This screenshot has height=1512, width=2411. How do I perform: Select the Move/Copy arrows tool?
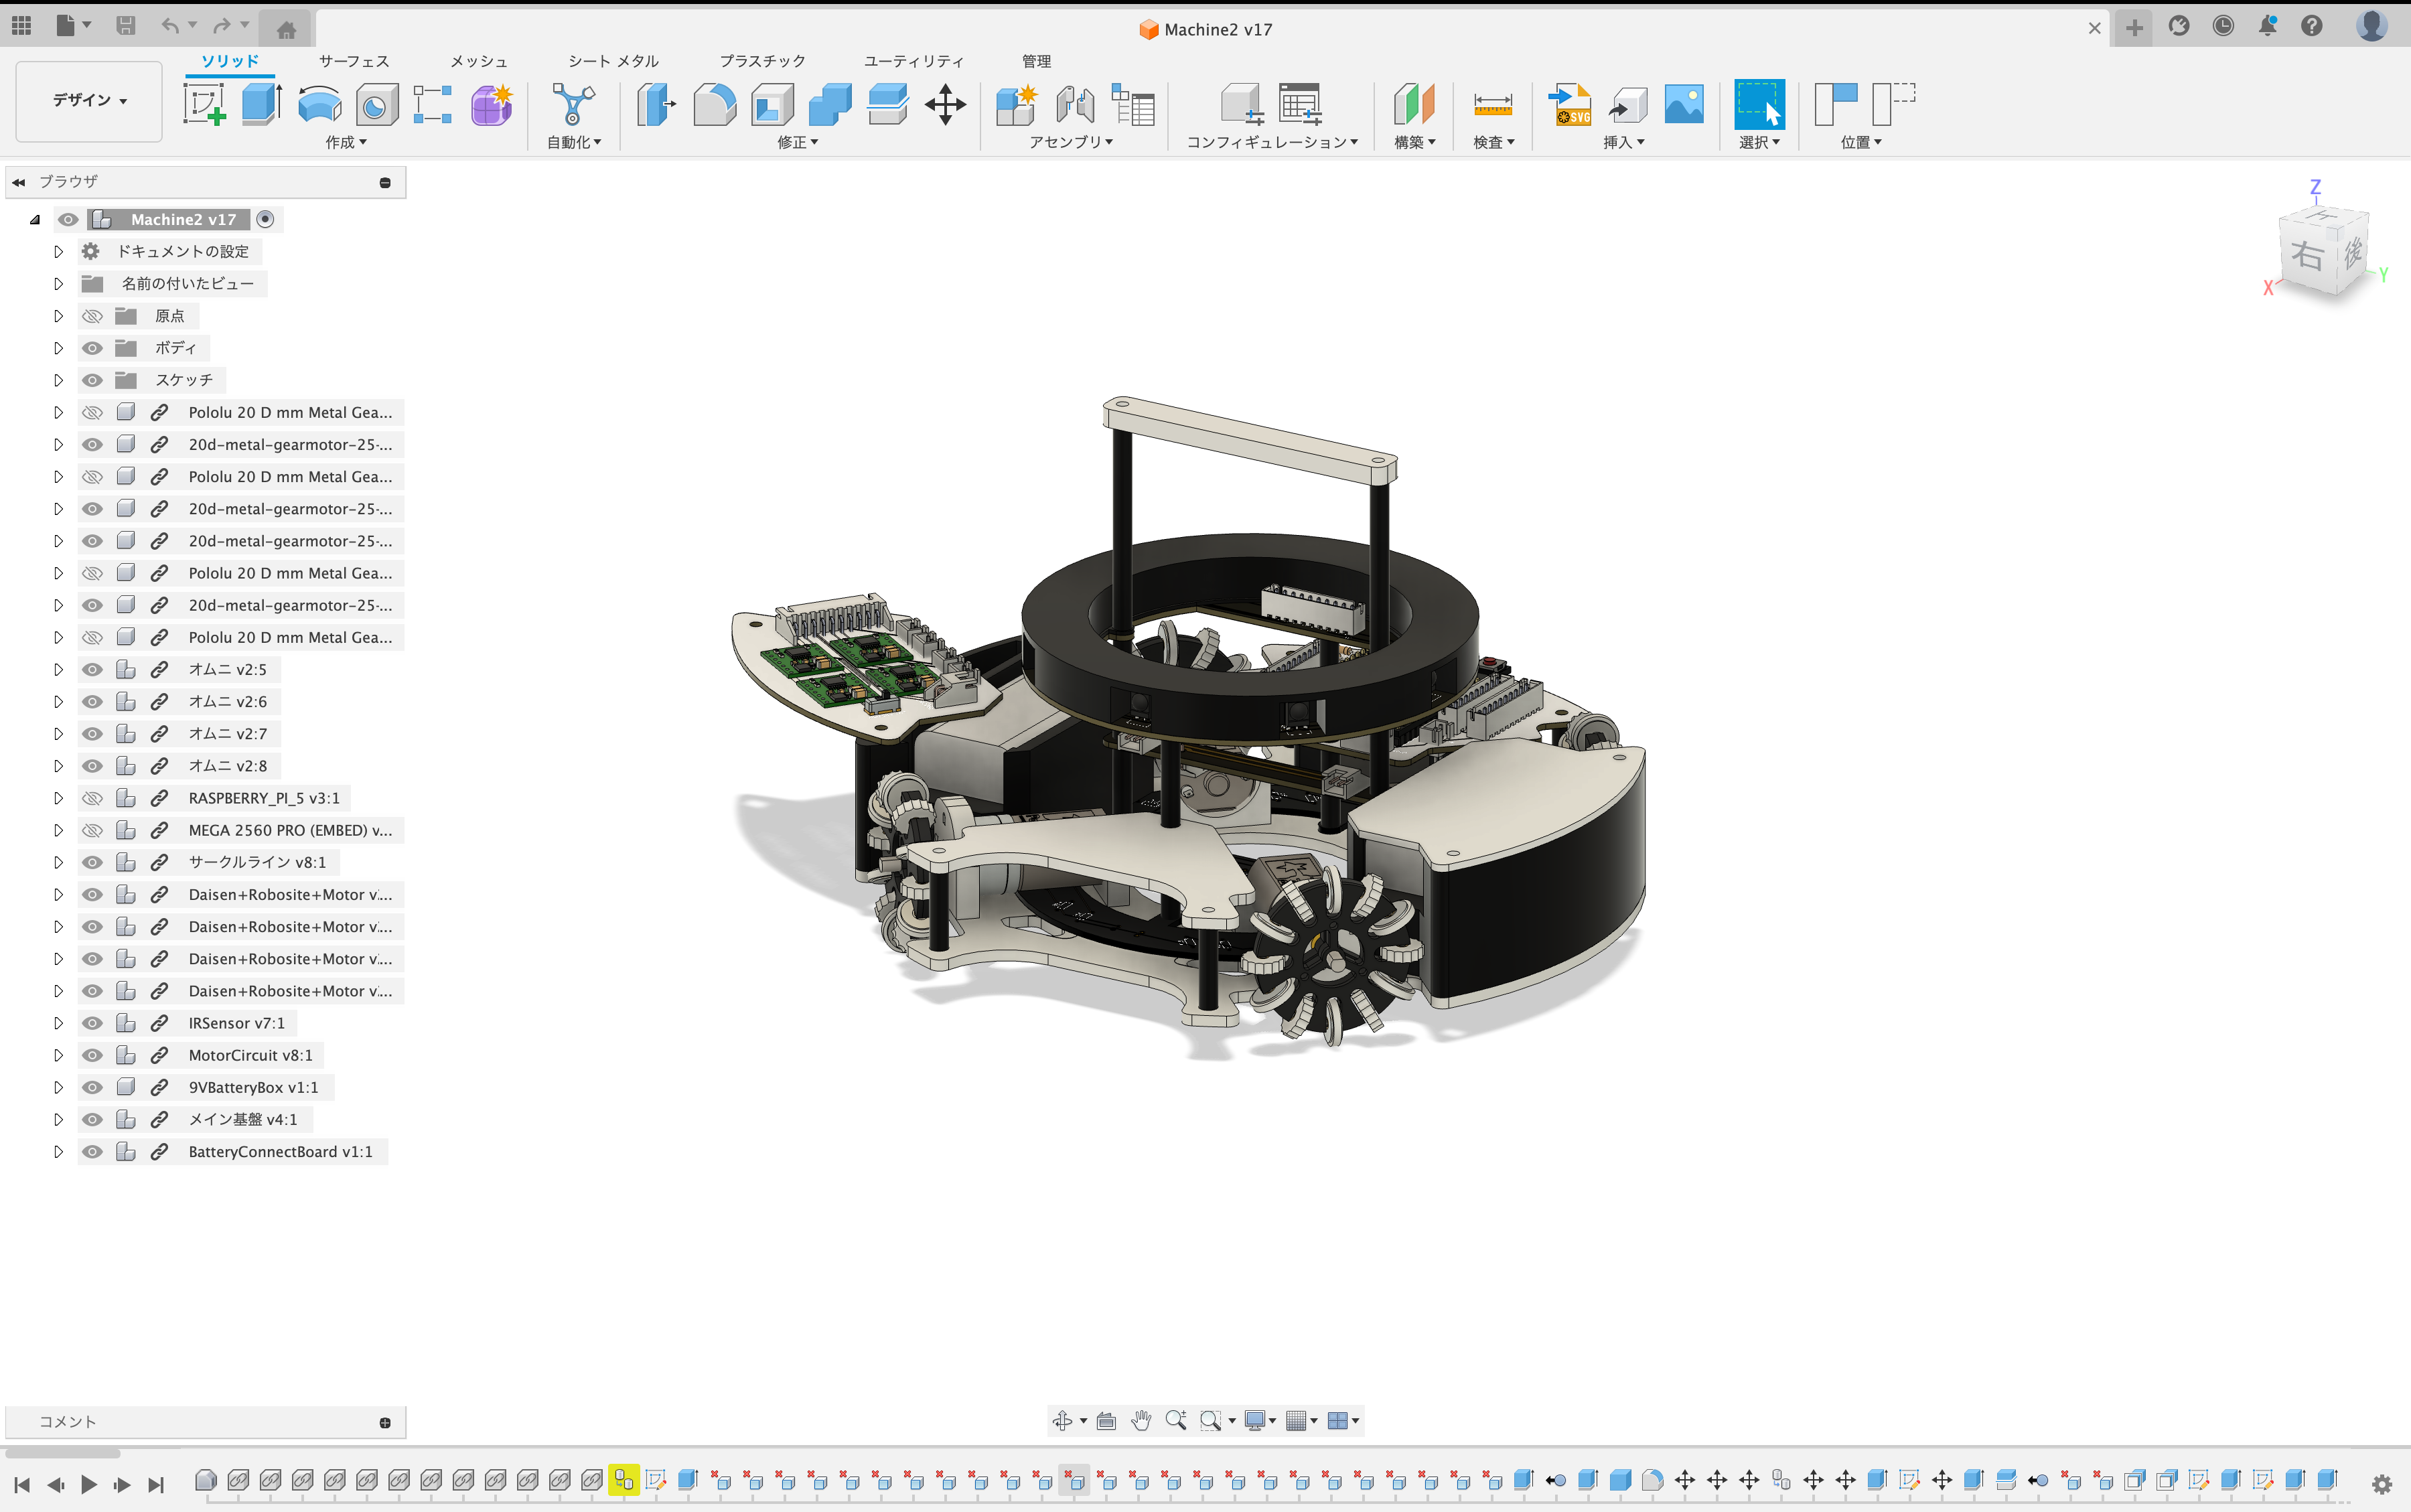[945, 104]
